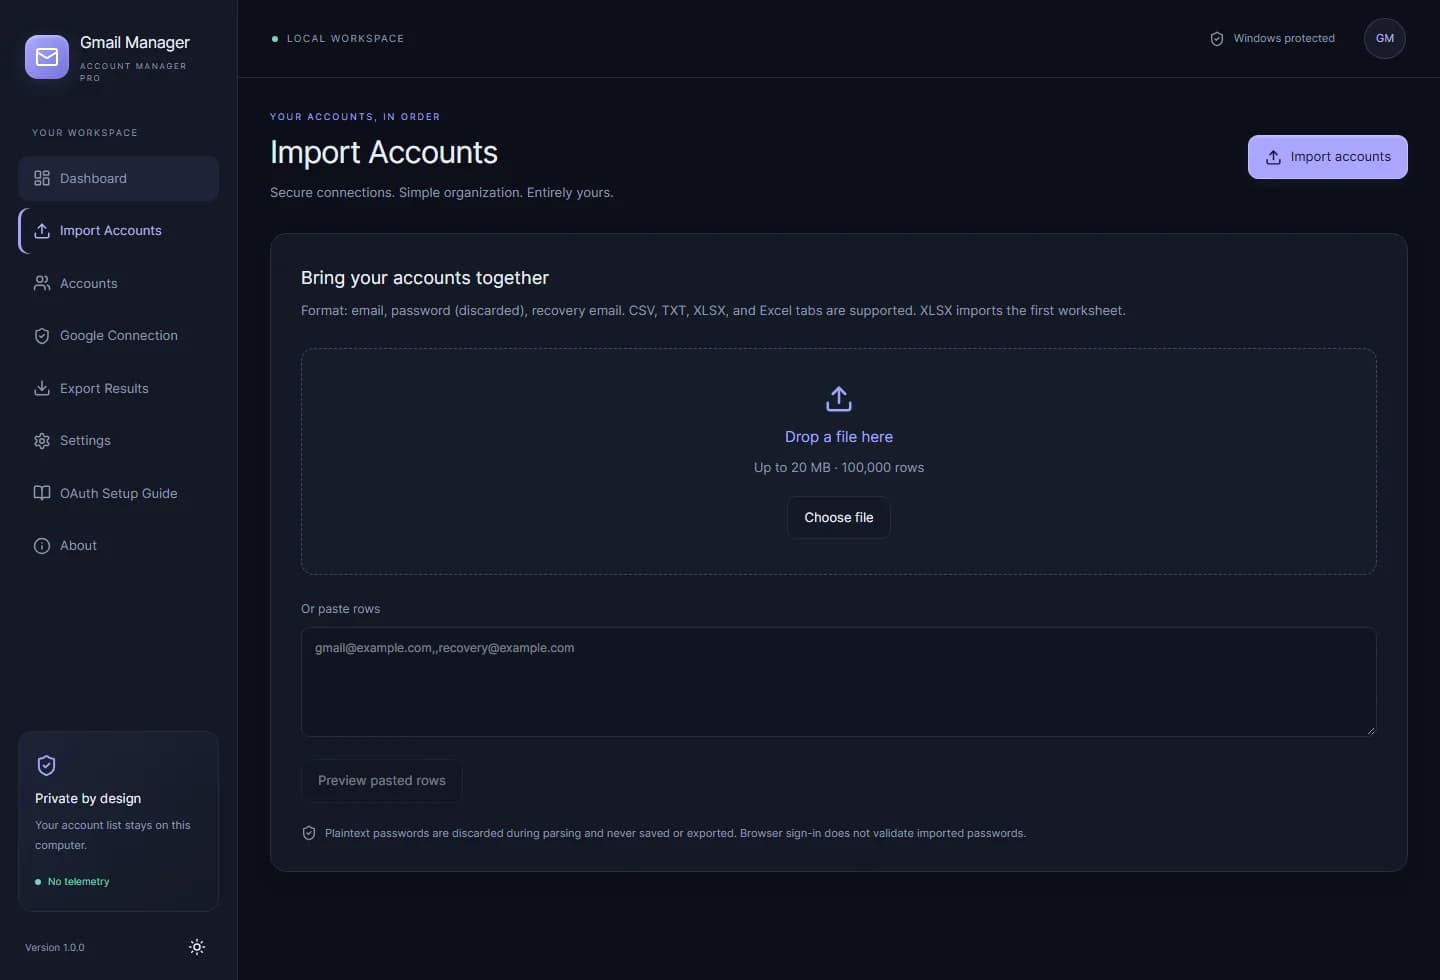Click the Settings gear icon
The image size is (1440, 980).
click(x=42, y=441)
